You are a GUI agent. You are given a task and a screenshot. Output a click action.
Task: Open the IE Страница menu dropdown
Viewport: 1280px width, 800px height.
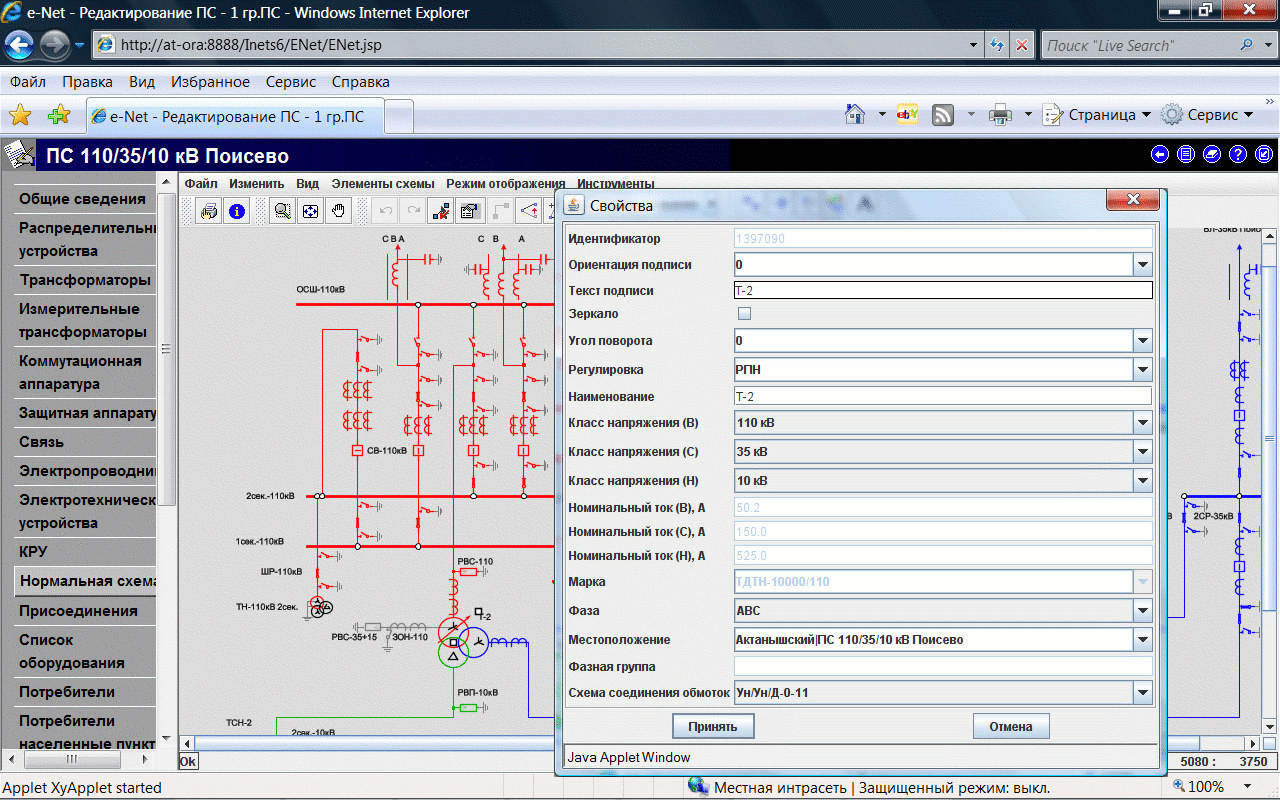point(1097,115)
